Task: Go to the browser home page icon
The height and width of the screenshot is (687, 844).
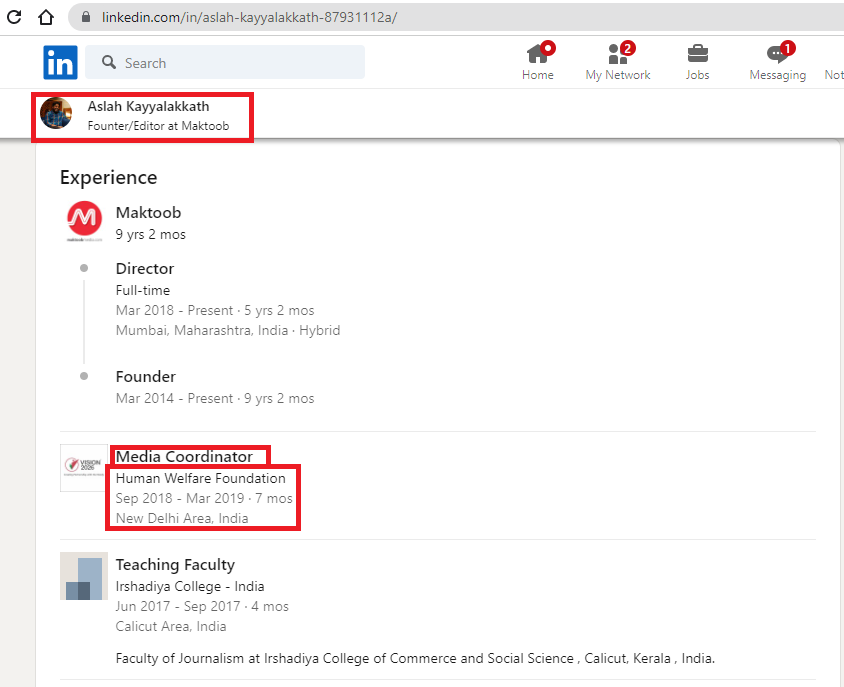Action: click(x=46, y=17)
